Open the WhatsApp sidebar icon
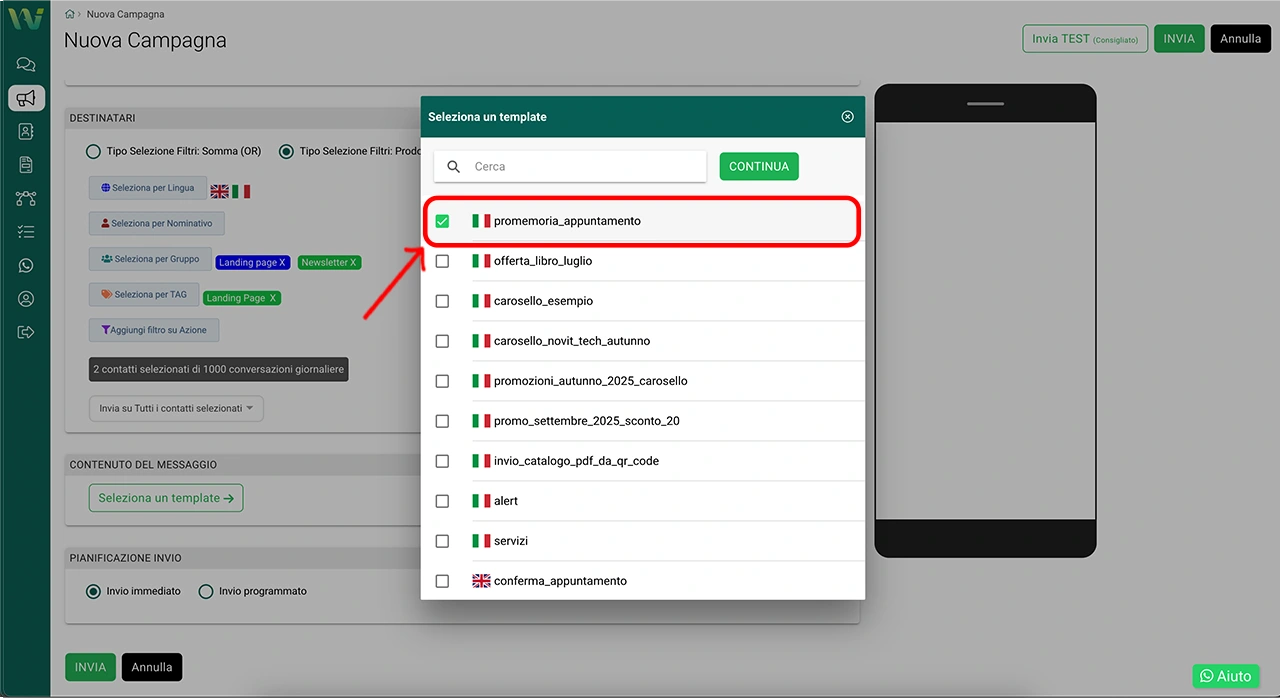The height and width of the screenshot is (698, 1280). pyautogui.click(x=26, y=265)
